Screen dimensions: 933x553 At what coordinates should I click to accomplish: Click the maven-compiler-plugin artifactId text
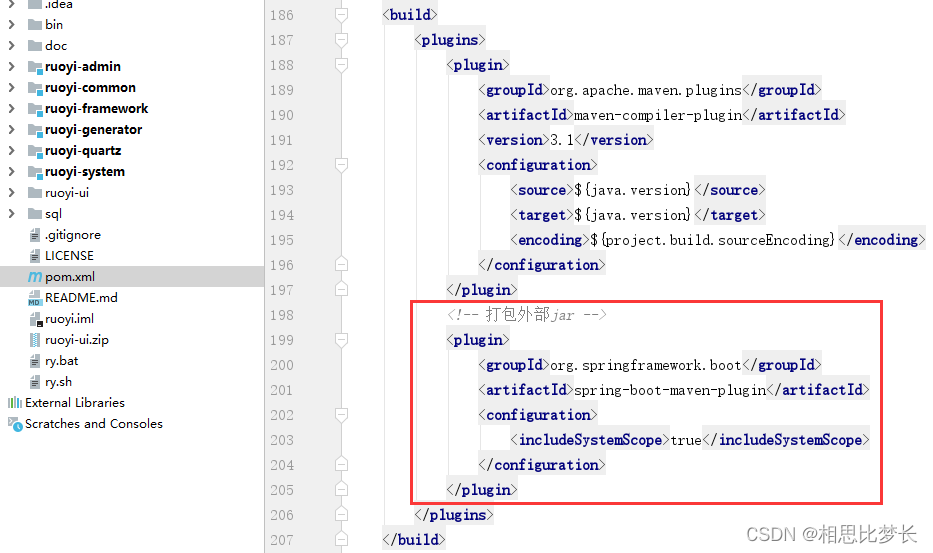tap(658, 115)
